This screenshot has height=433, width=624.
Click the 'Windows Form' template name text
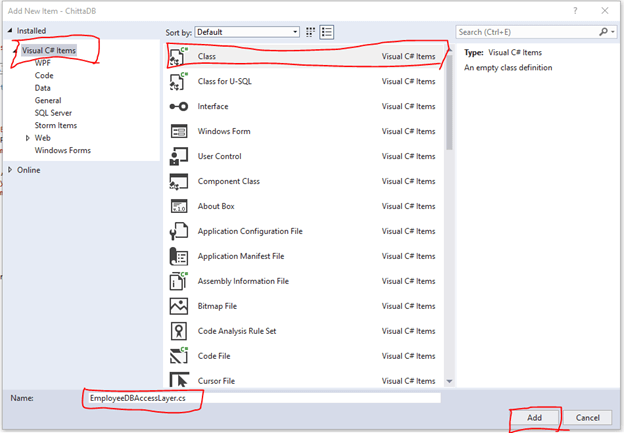point(224,131)
